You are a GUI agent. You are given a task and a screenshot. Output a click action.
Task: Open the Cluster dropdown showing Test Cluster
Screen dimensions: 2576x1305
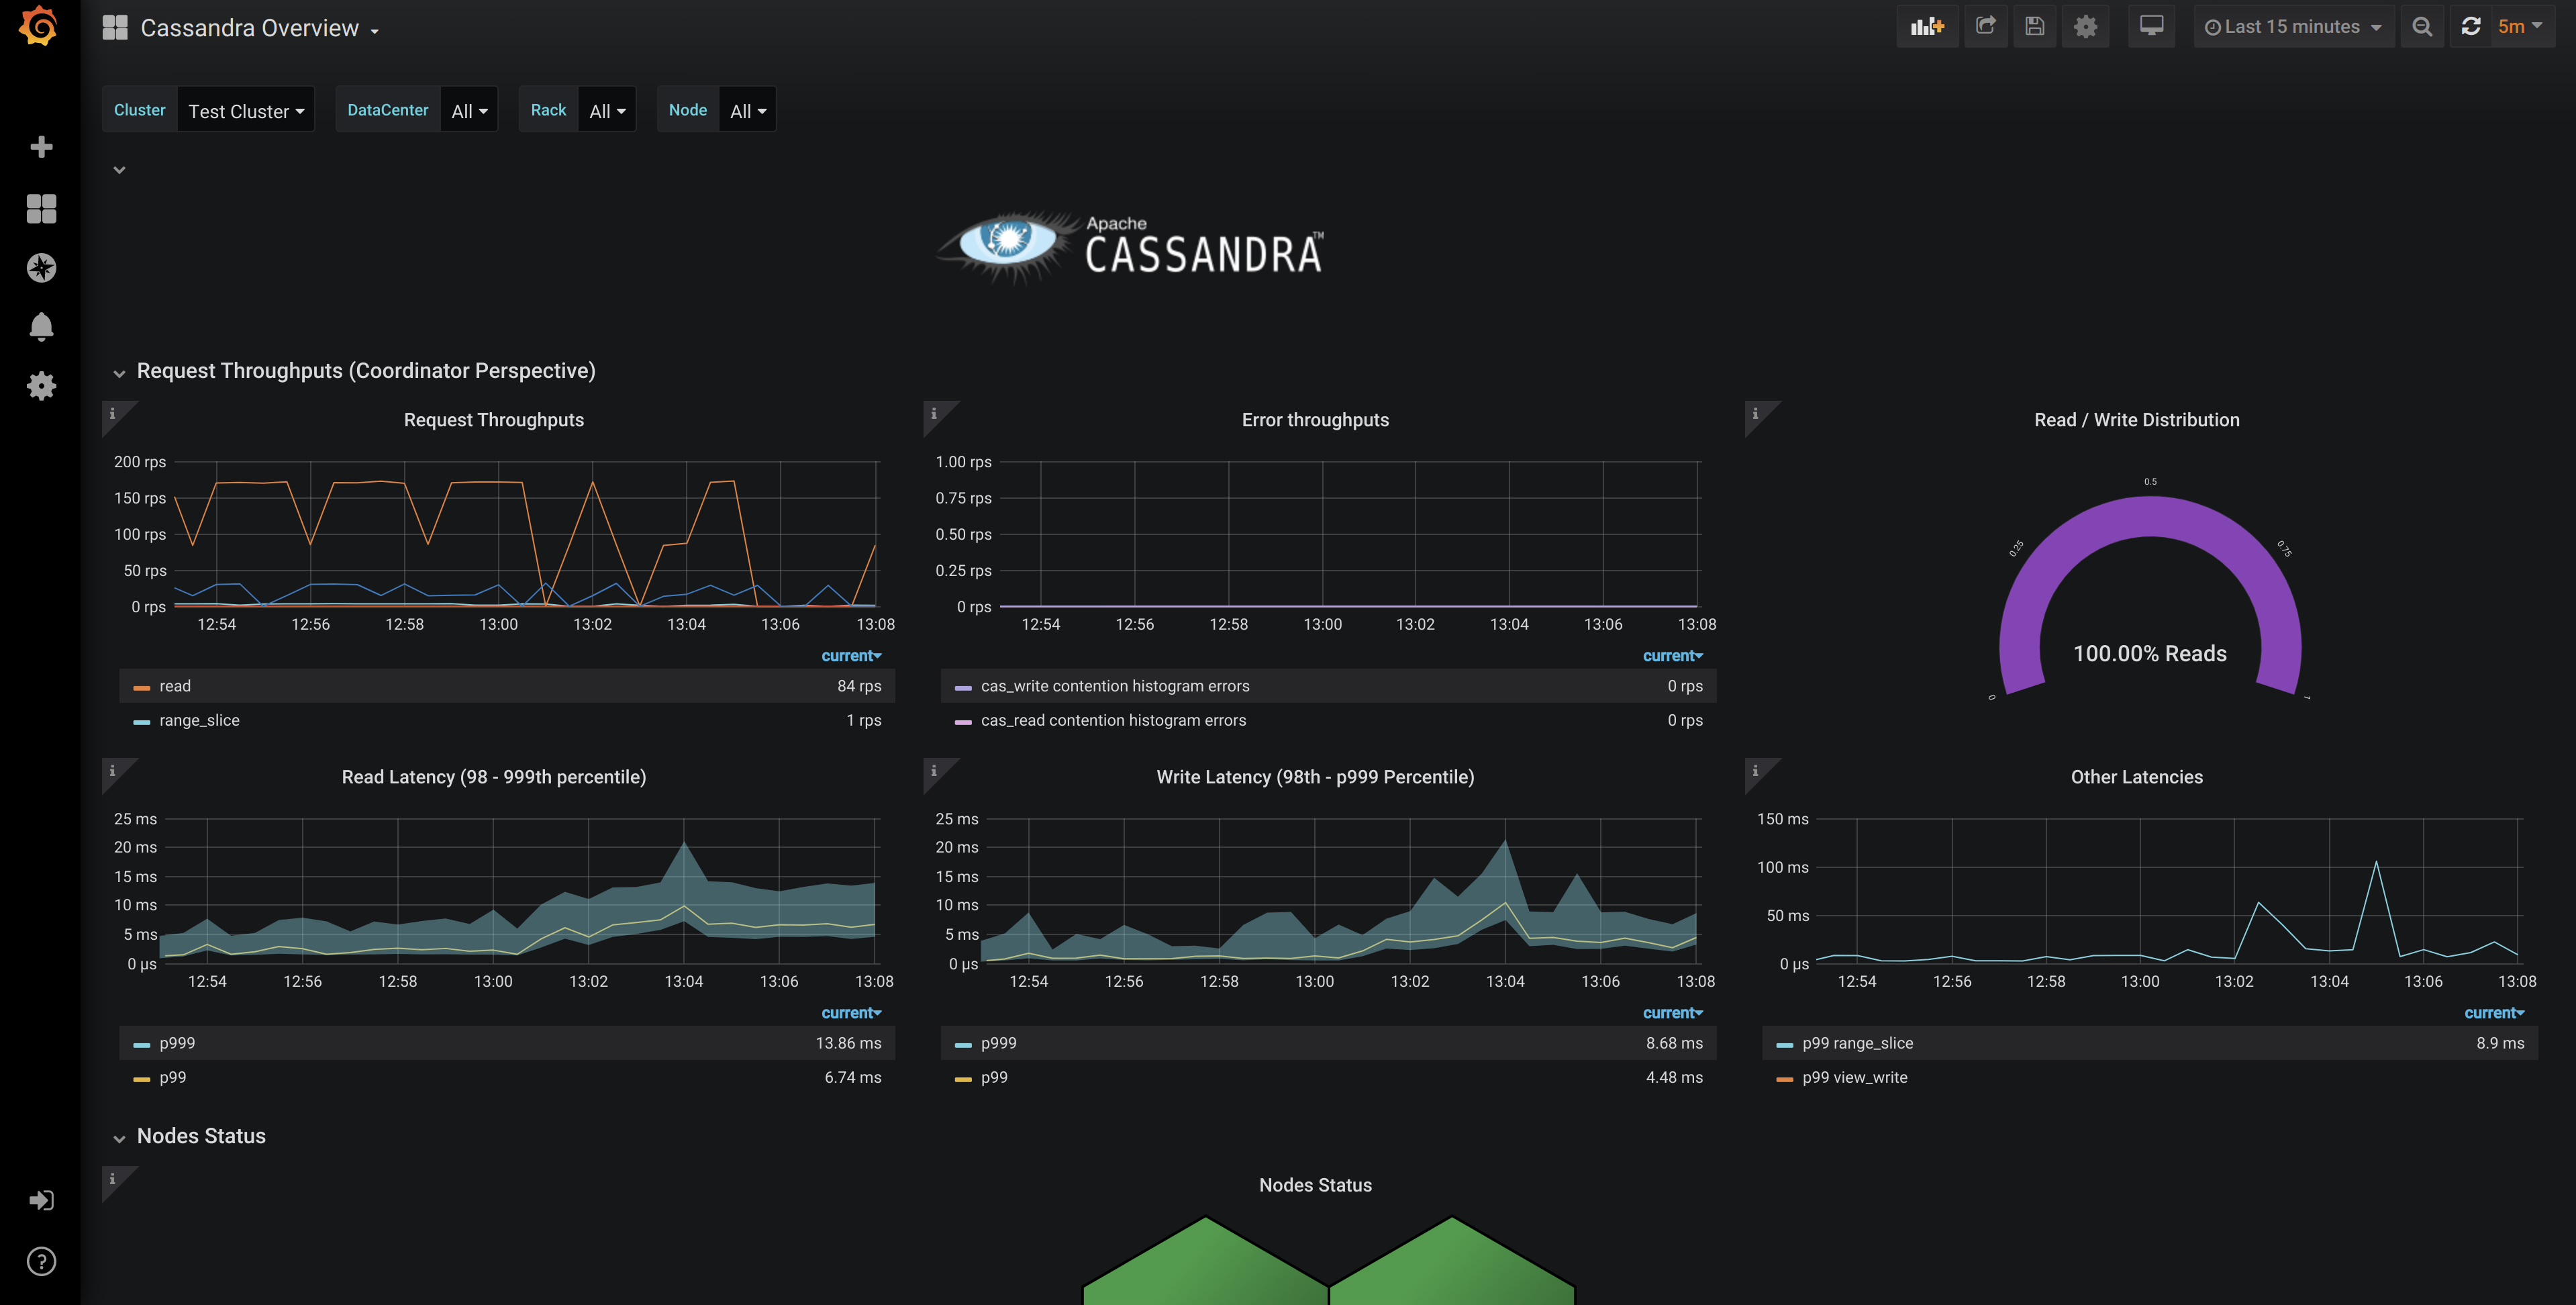pyautogui.click(x=246, y=111)
